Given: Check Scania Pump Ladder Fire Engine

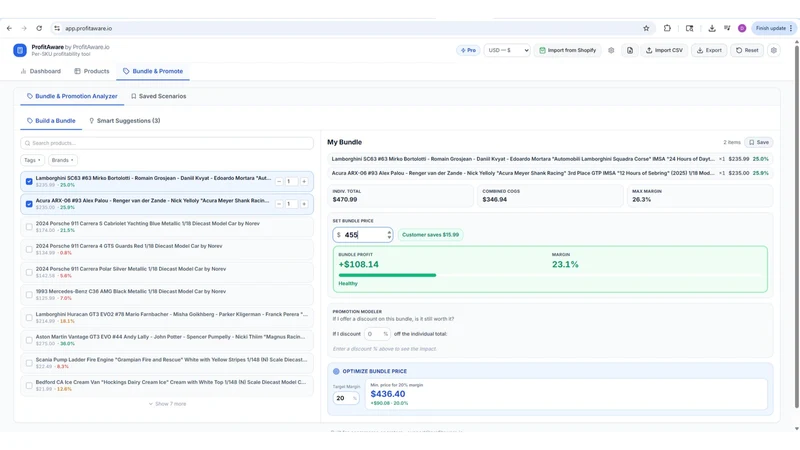Looking at the screenshot, I should [x=29, y=363].
